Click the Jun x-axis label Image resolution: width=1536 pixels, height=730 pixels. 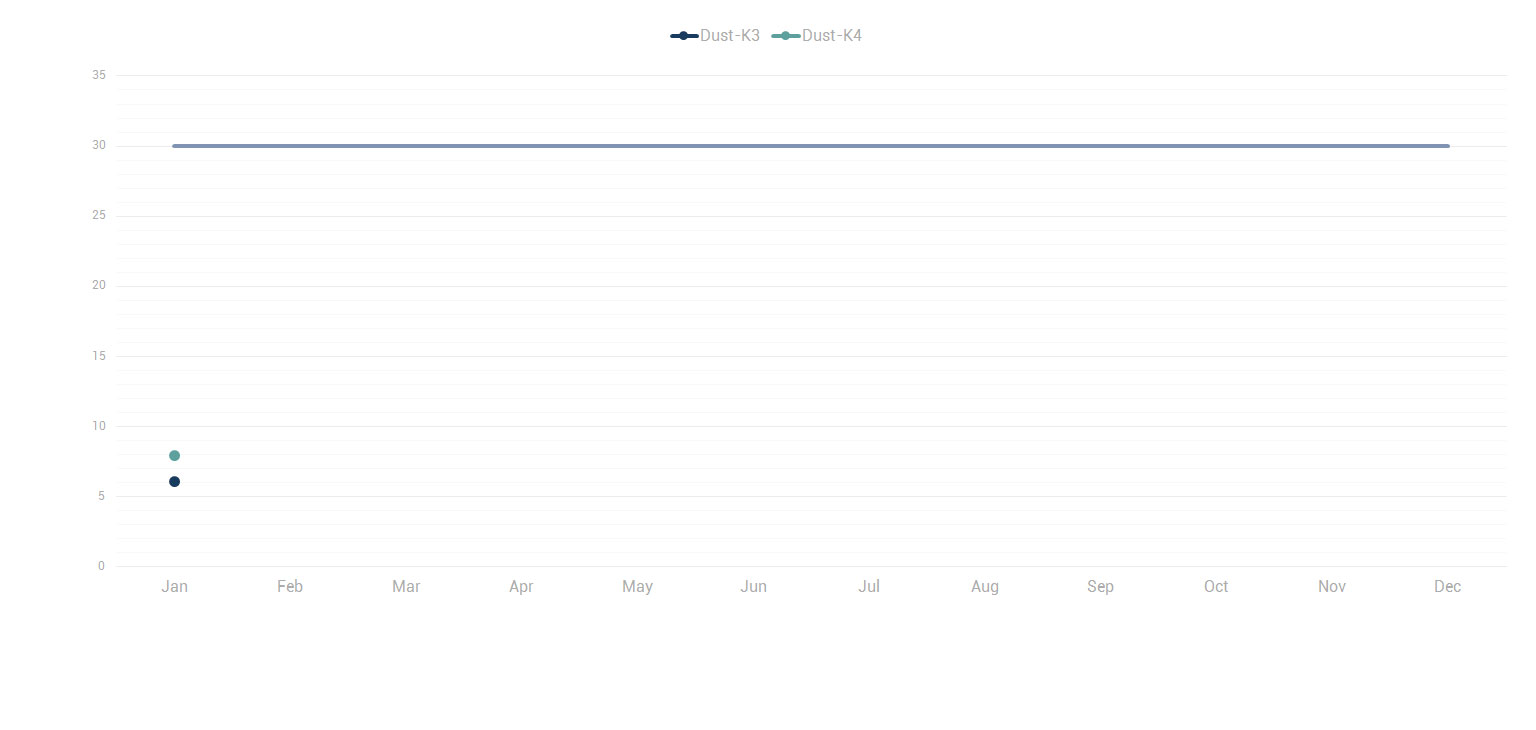click(753, 587)
